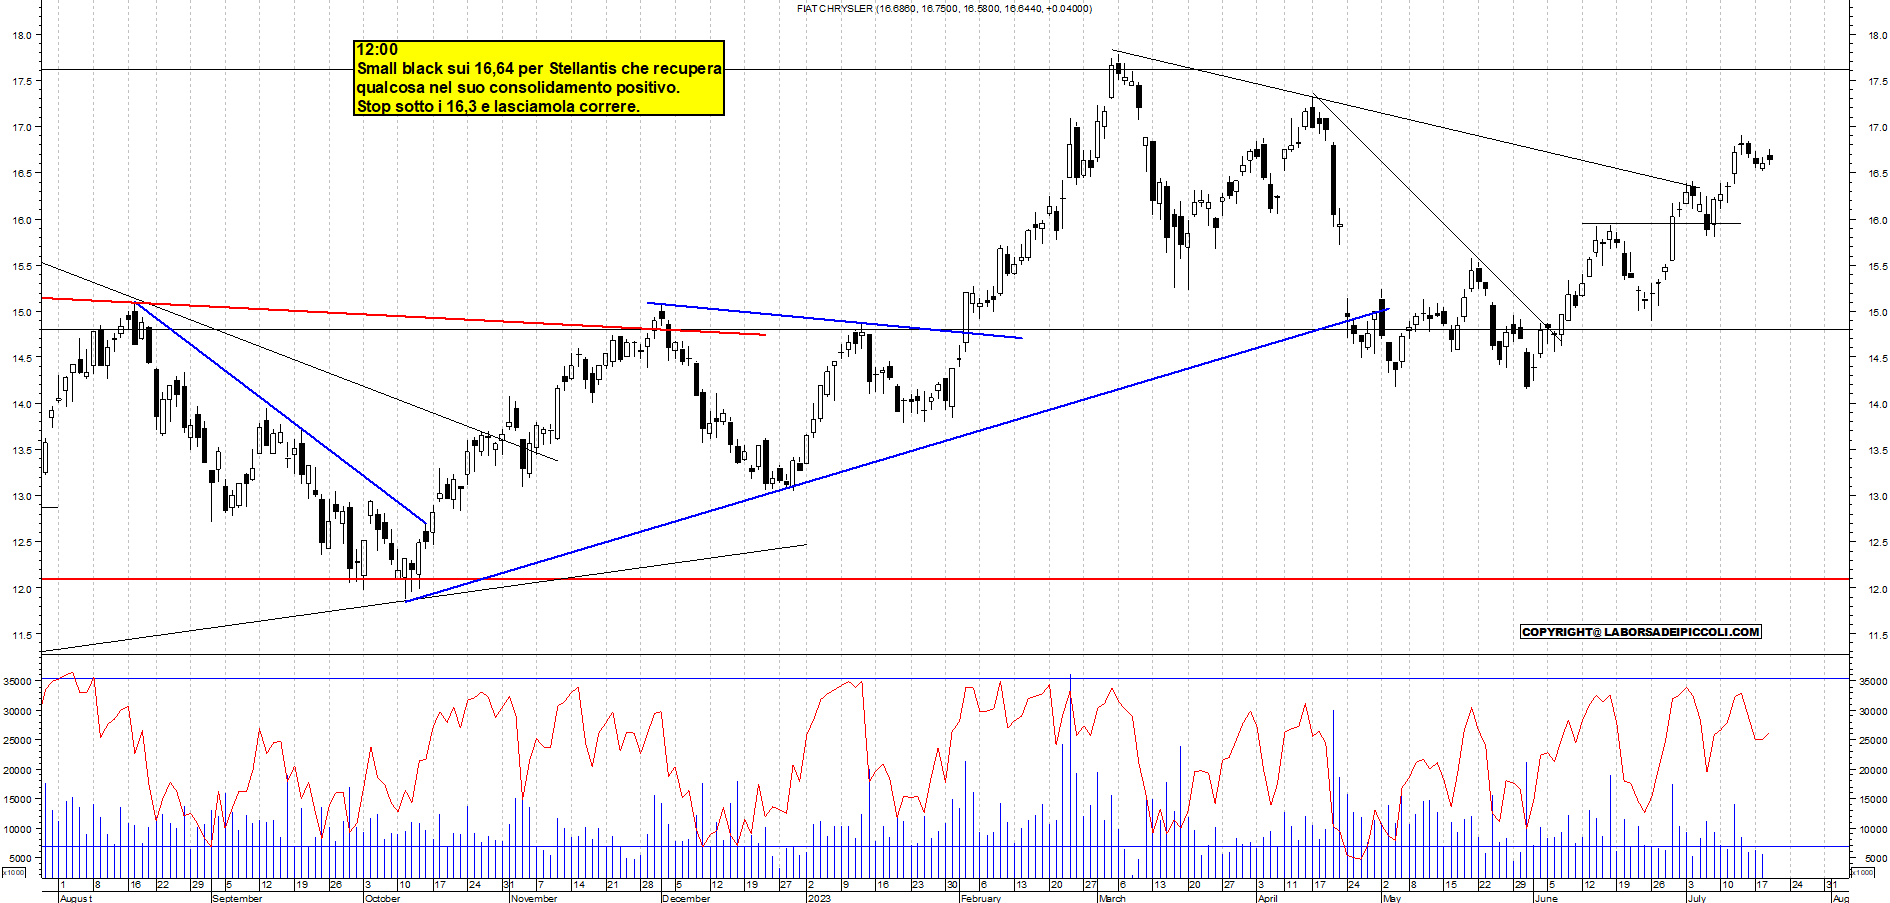The height and width of the screenshot is (903, 1890).
Task: Click the 11.5 label on right price axis
Action: click(x=1877, y=635)
